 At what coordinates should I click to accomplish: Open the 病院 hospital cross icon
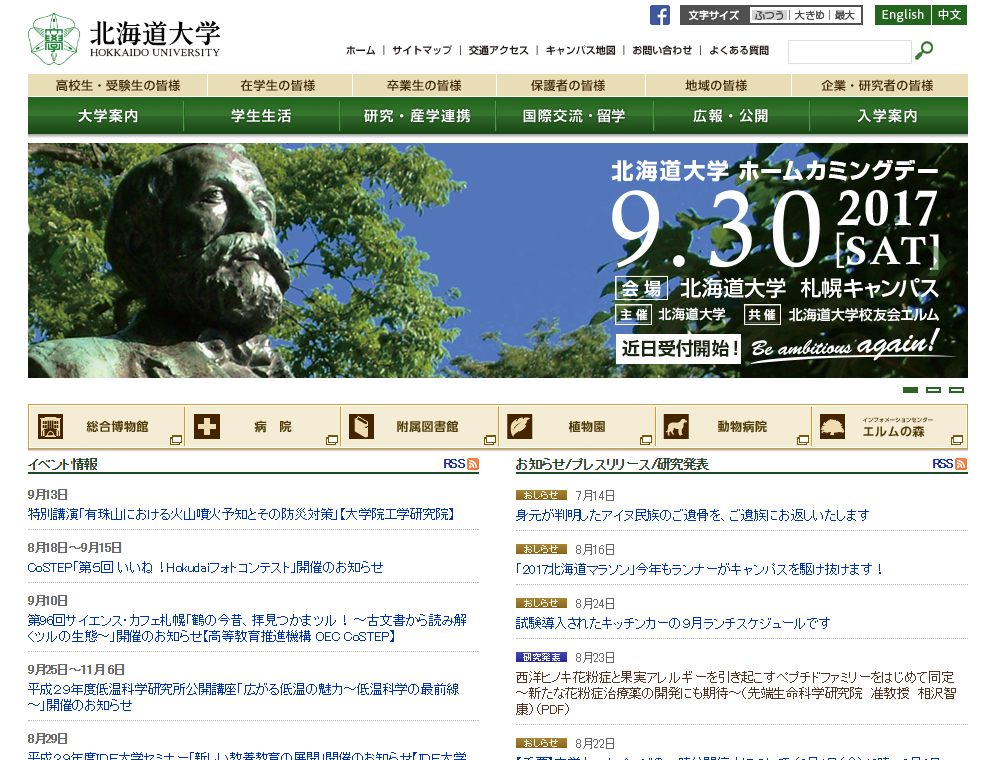(206, 426)
